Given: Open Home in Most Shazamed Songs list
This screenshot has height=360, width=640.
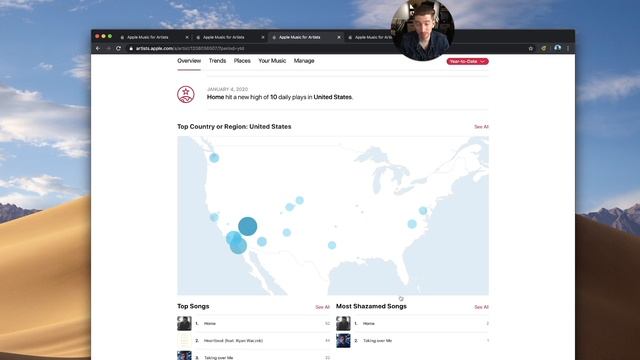Looking at the screenshot, I should point(412,323).
